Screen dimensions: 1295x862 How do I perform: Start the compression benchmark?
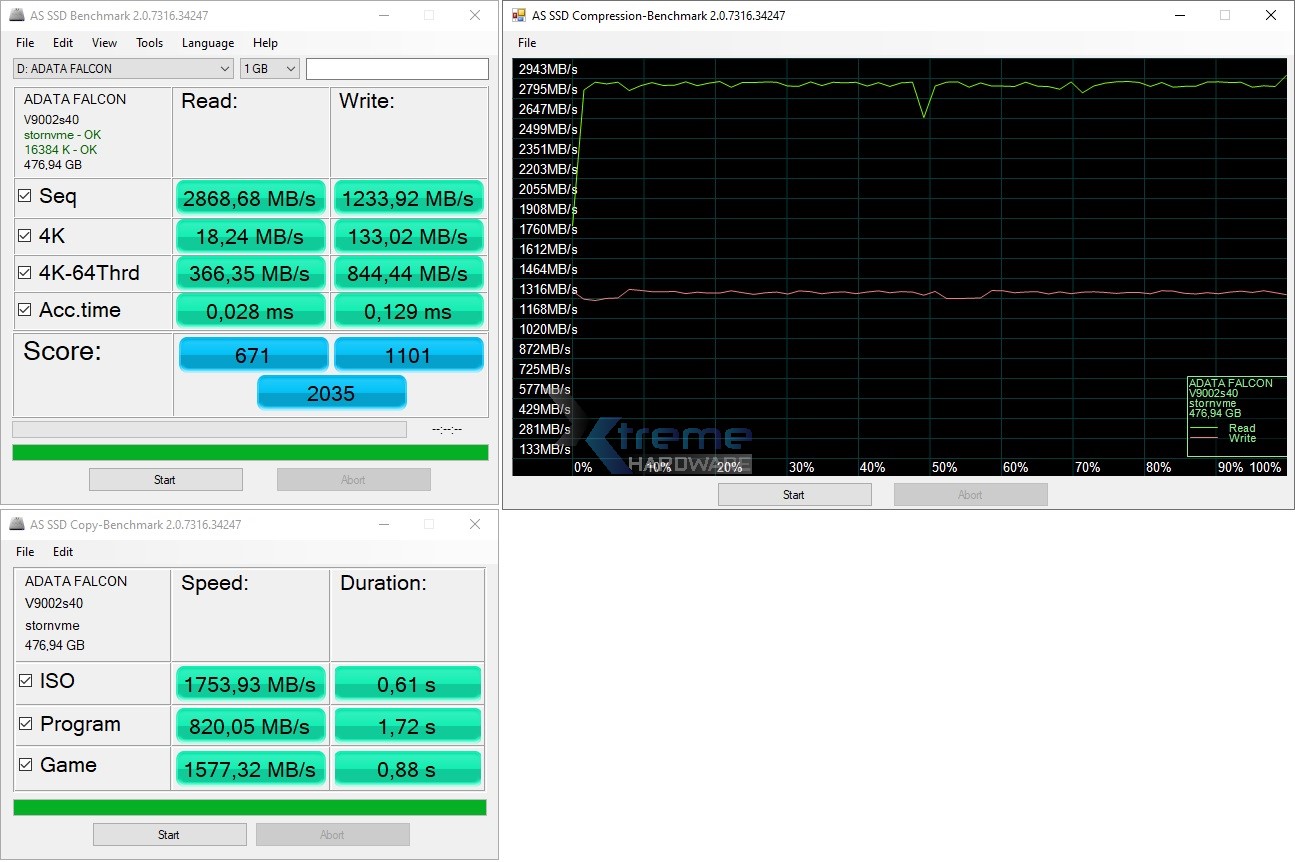tap(793, 493)
